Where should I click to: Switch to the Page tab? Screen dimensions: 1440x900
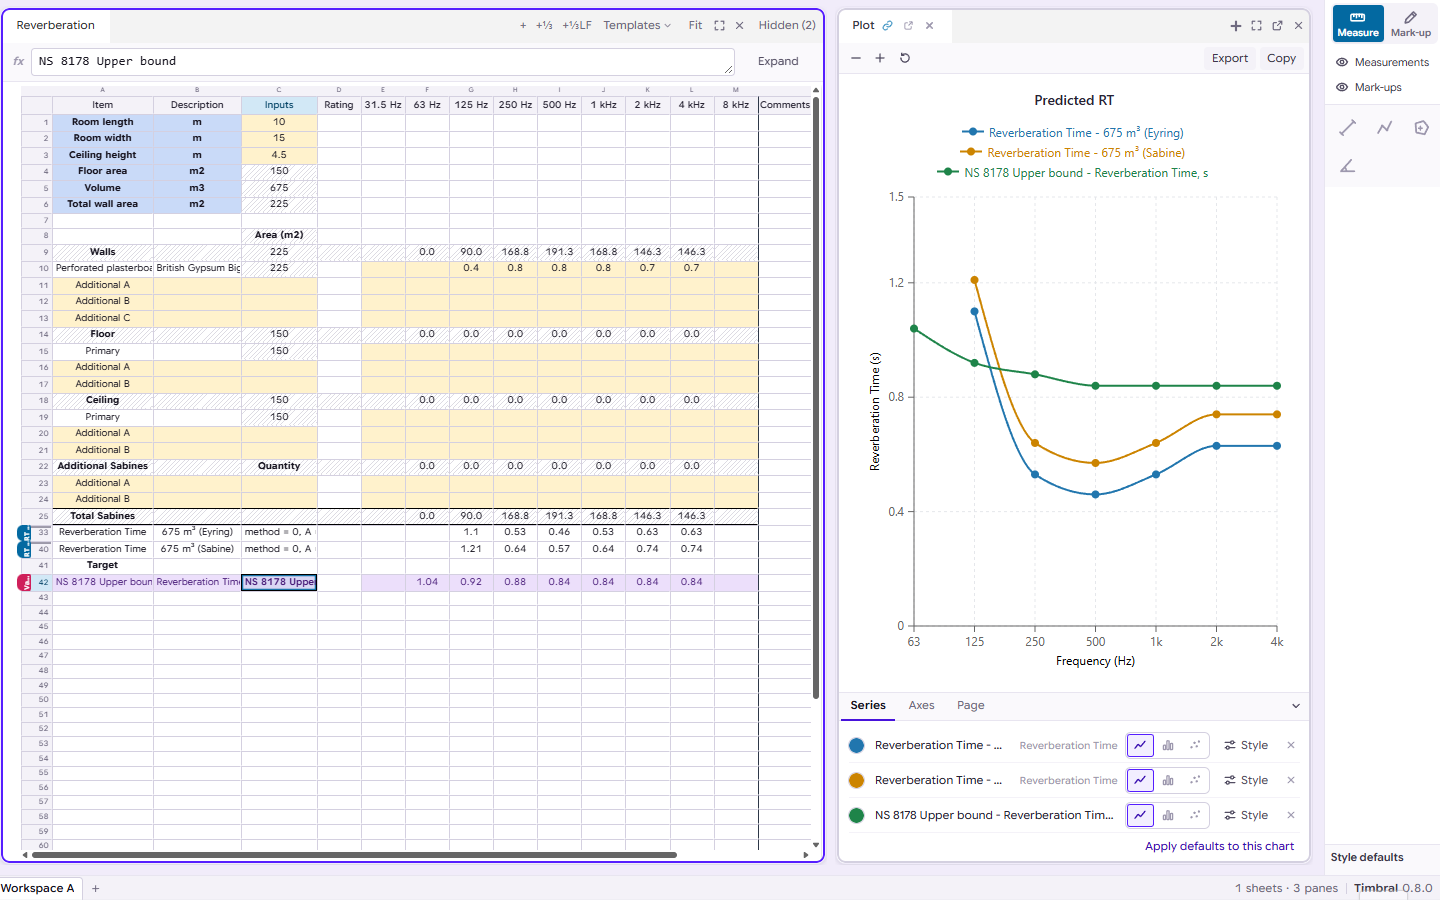(x=971, y=705)
